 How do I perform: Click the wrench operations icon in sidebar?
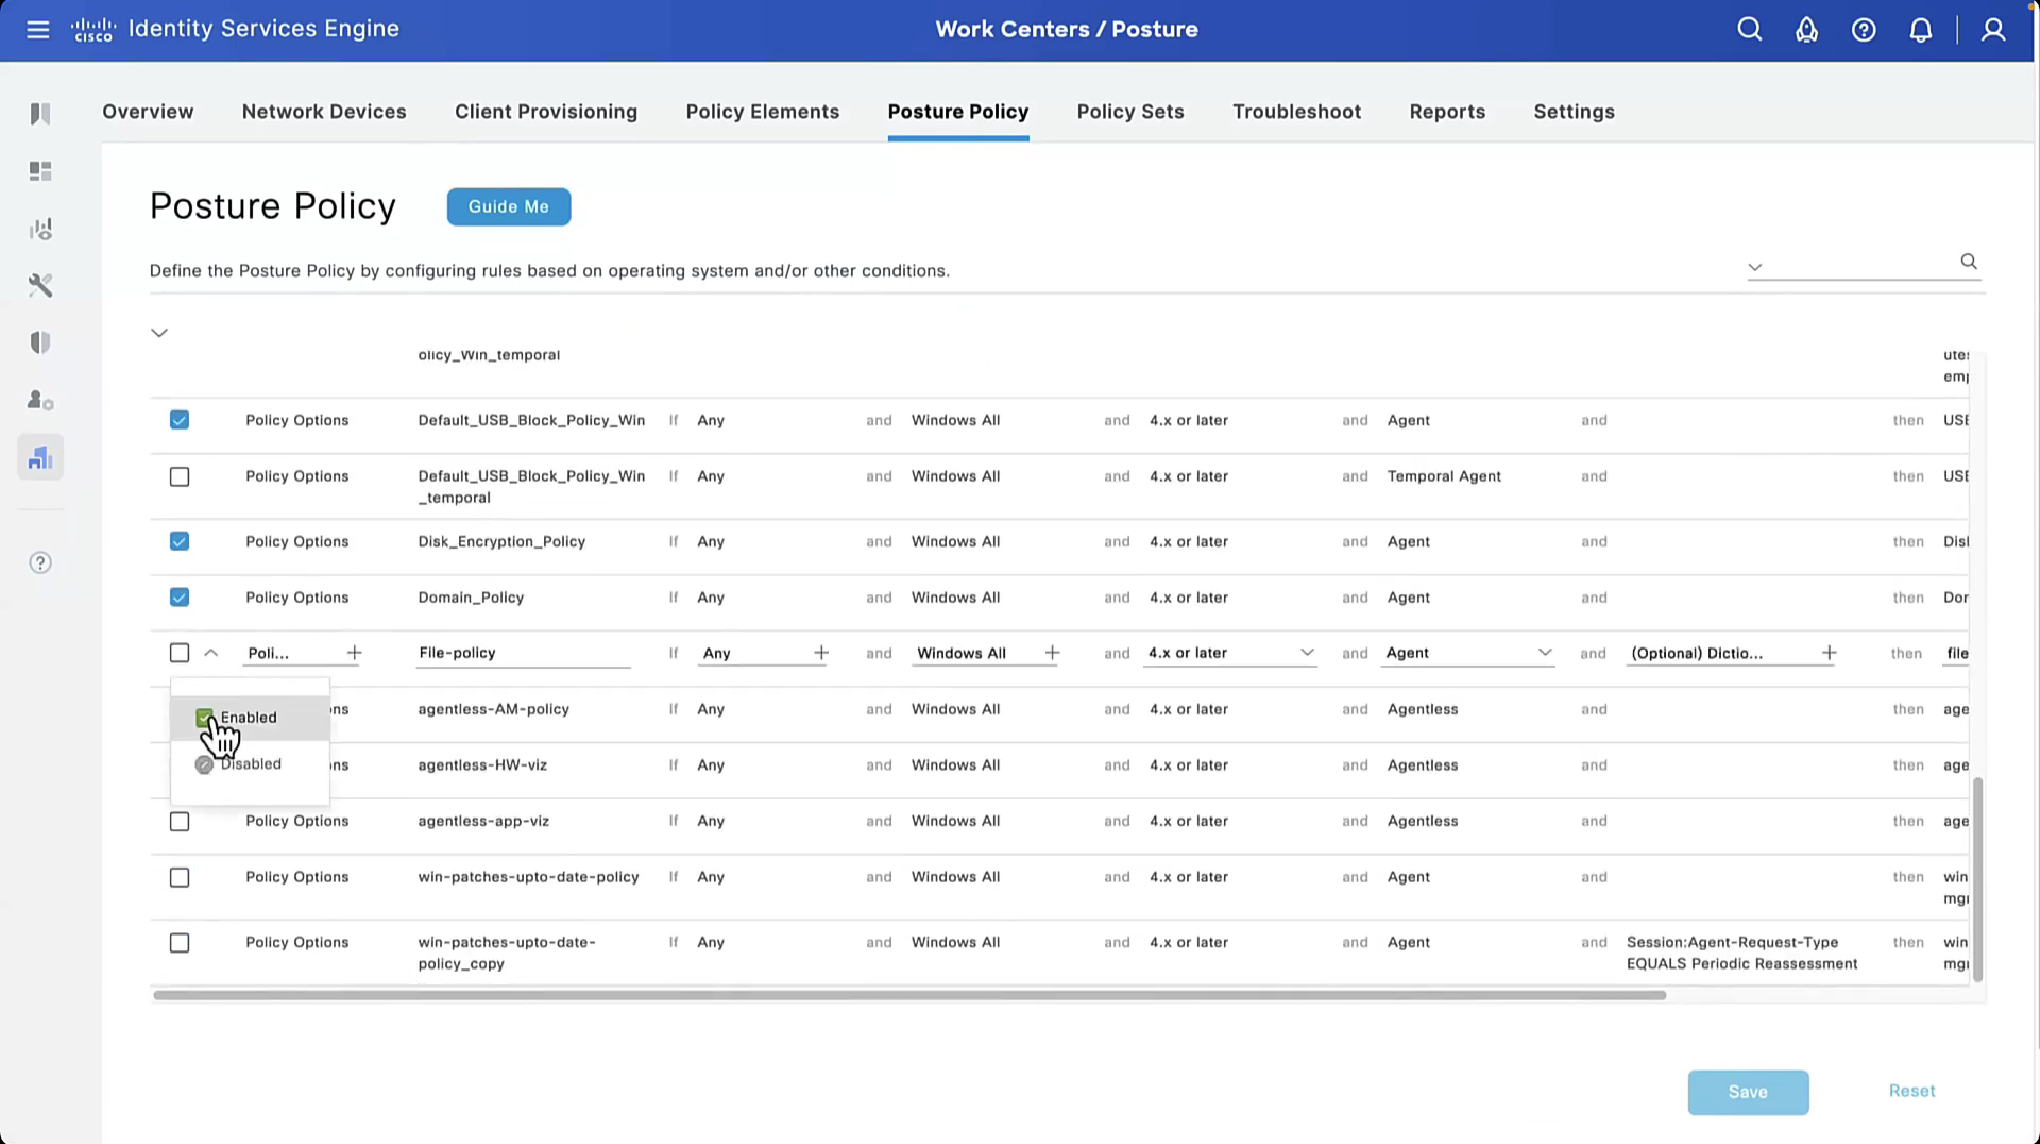[x=40, y=285]
